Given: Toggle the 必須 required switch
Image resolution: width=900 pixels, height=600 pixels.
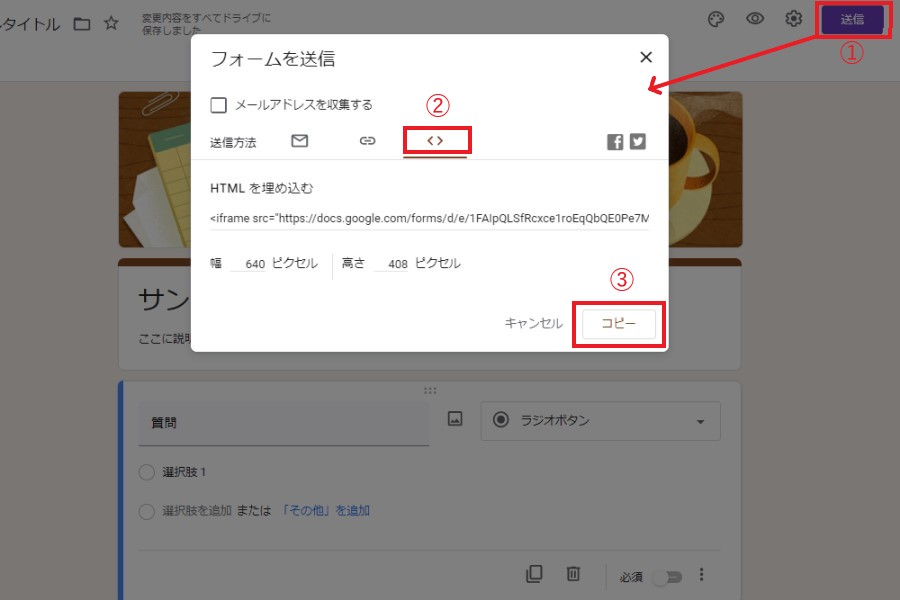Looking at the screenshot, I should 667,576.
